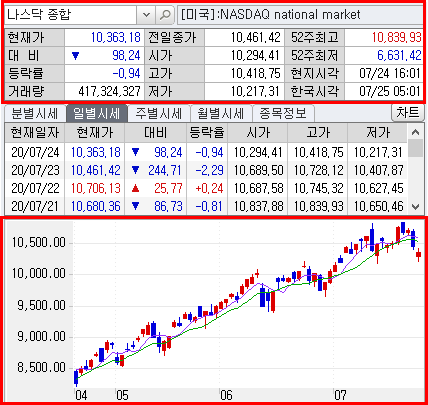Click the 07 month marker on chart axis

click(340, 396)
